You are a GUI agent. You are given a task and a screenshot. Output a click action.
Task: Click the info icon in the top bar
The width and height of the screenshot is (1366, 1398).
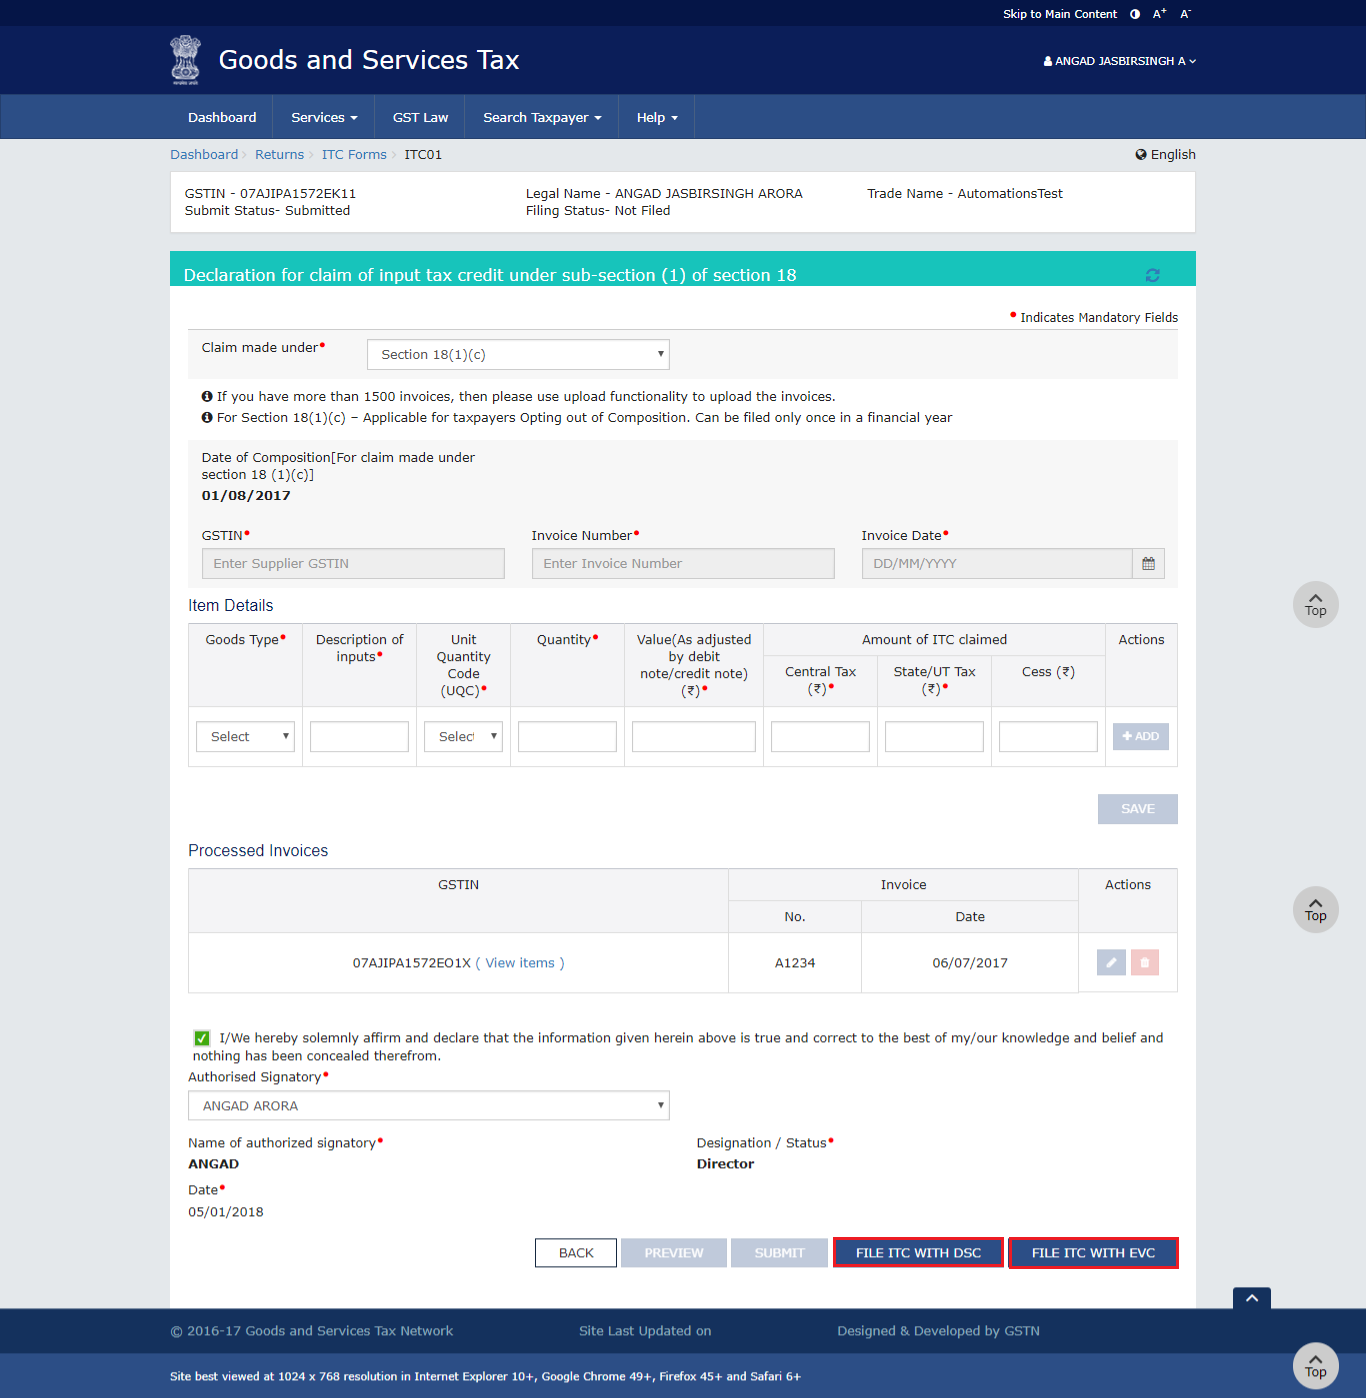[1133, 14]
